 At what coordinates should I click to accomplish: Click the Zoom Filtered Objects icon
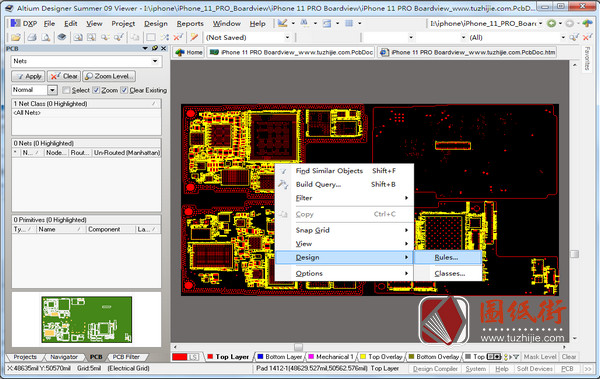[x=119, y=38]
